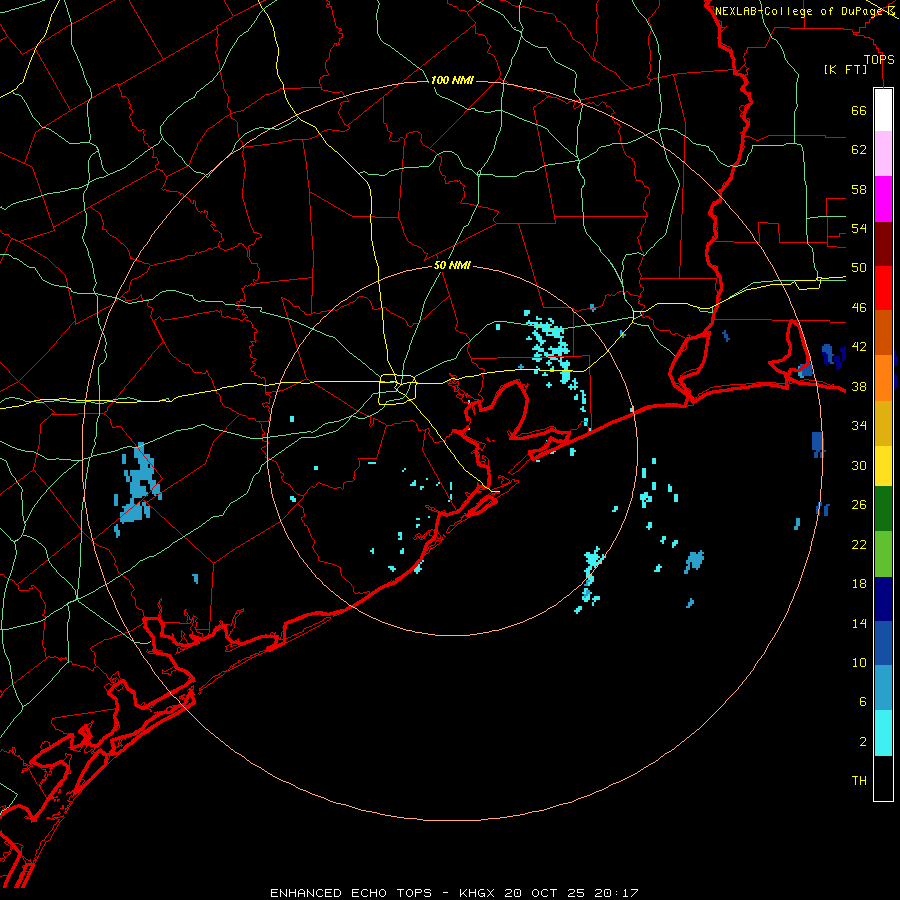Click the "TOPS" legend title

(x=879, y=60)
